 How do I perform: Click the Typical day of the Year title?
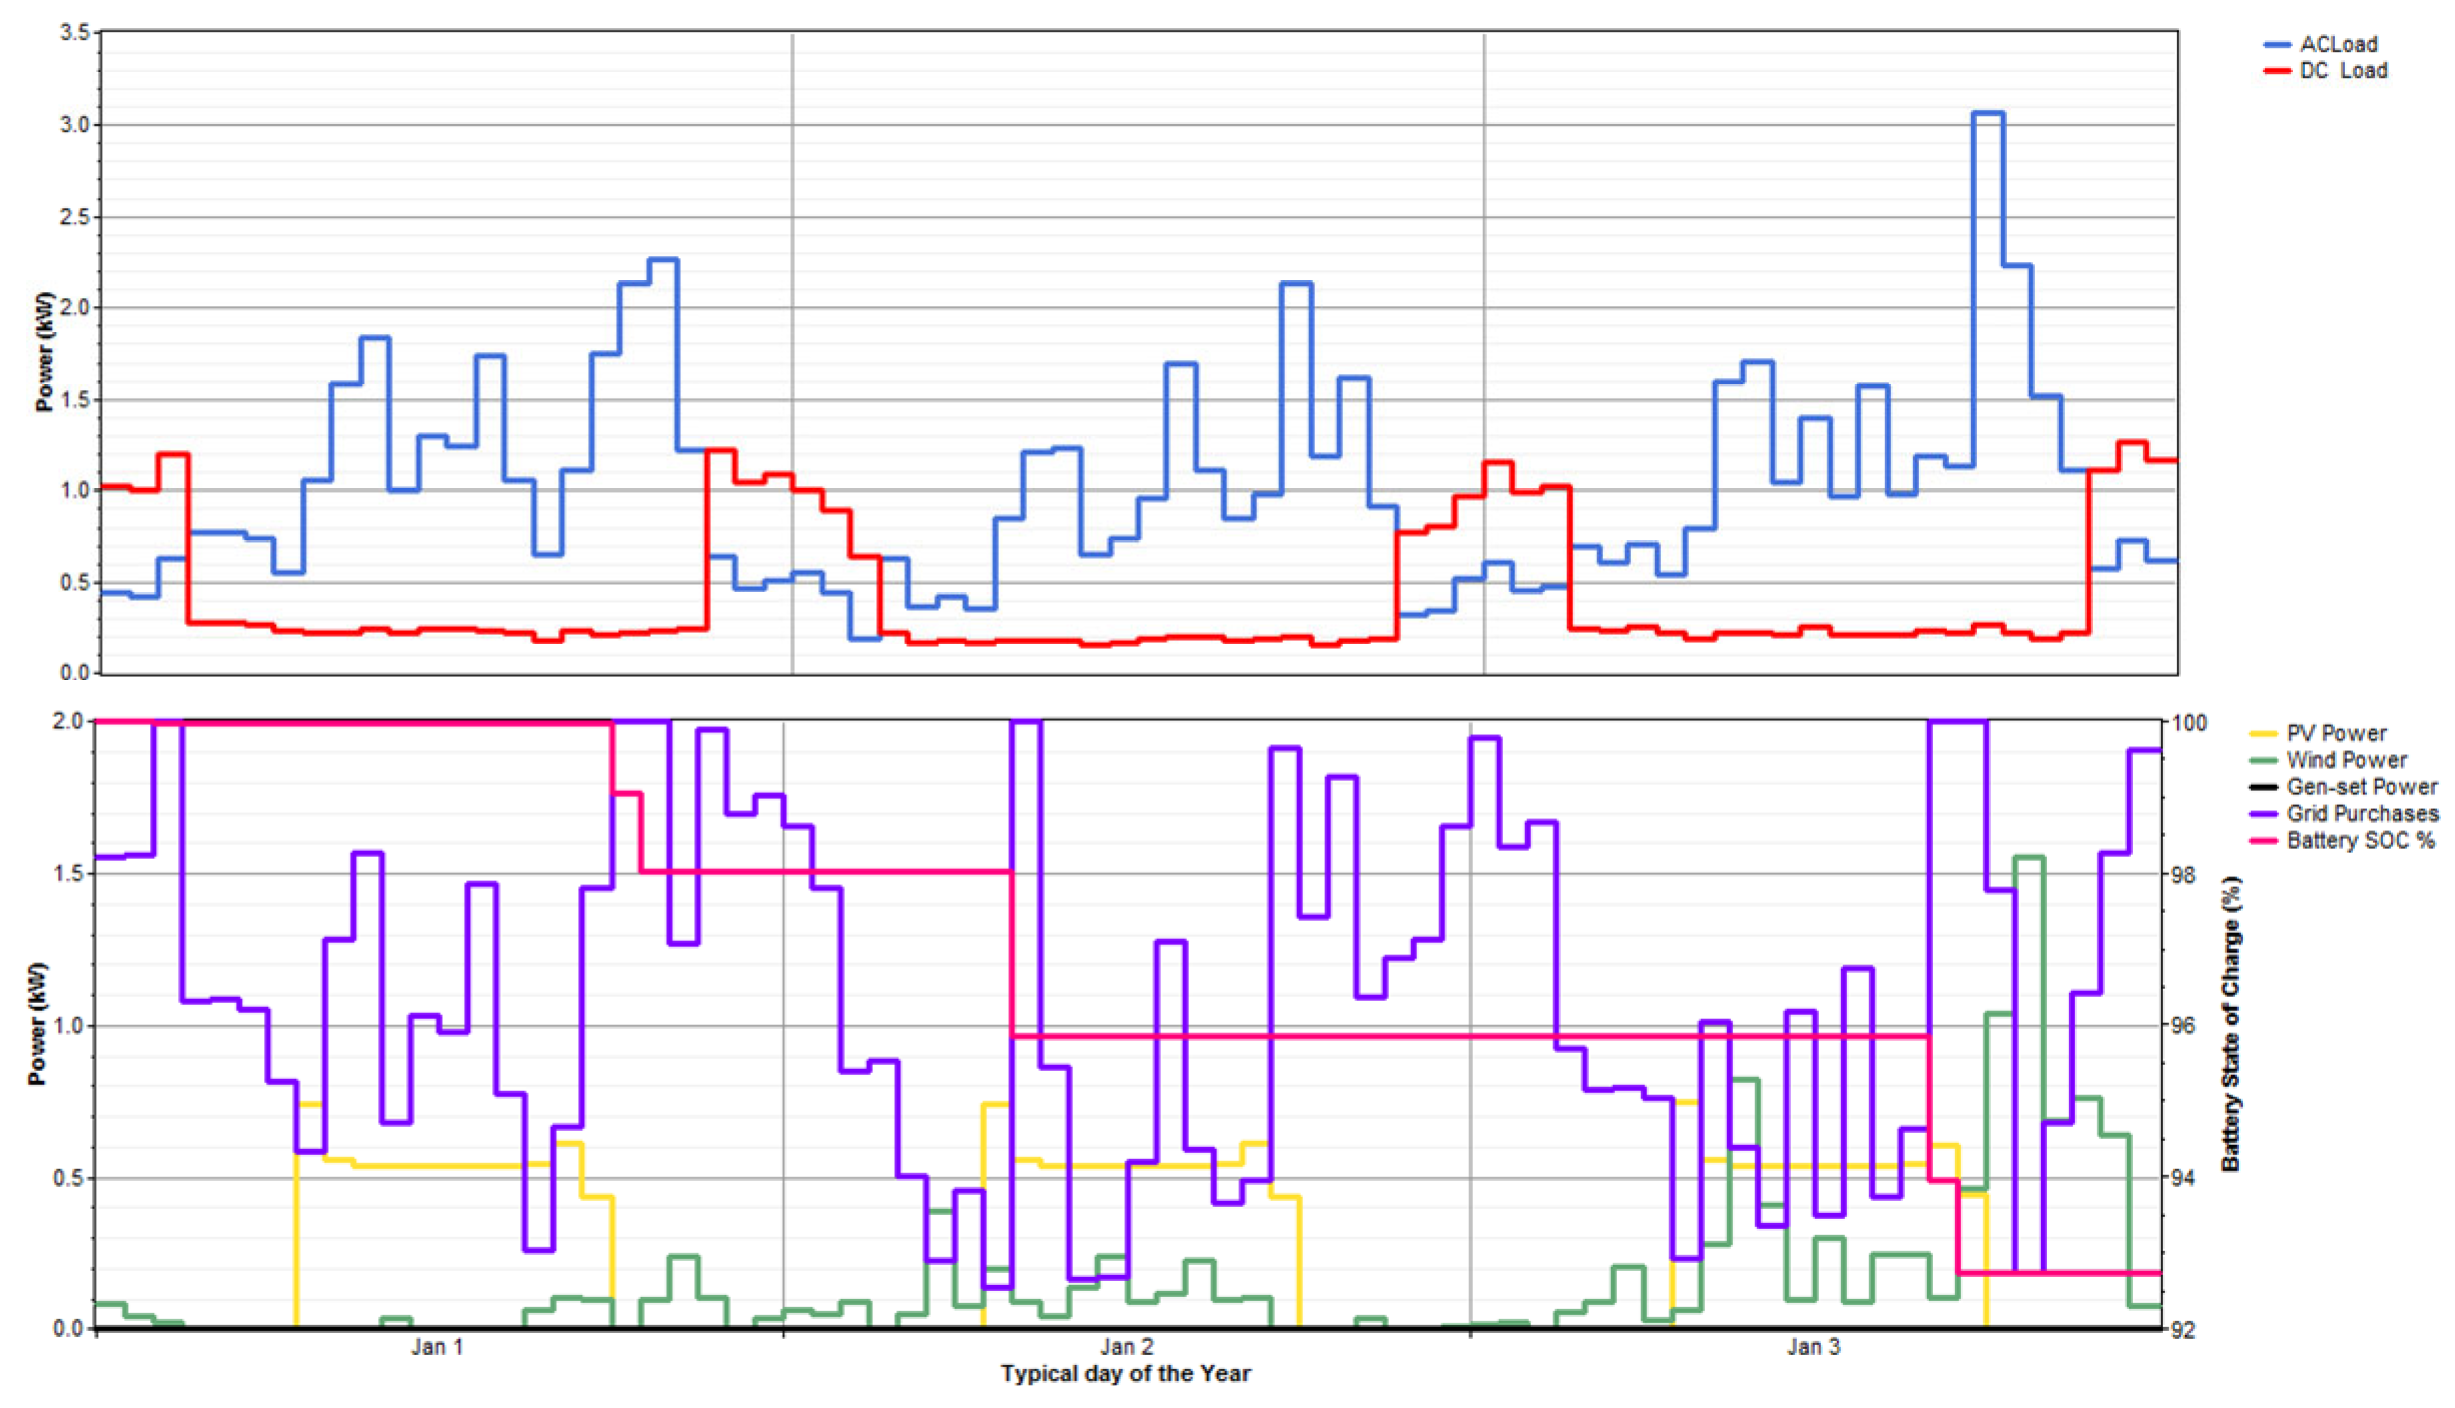point(1125,1374)
